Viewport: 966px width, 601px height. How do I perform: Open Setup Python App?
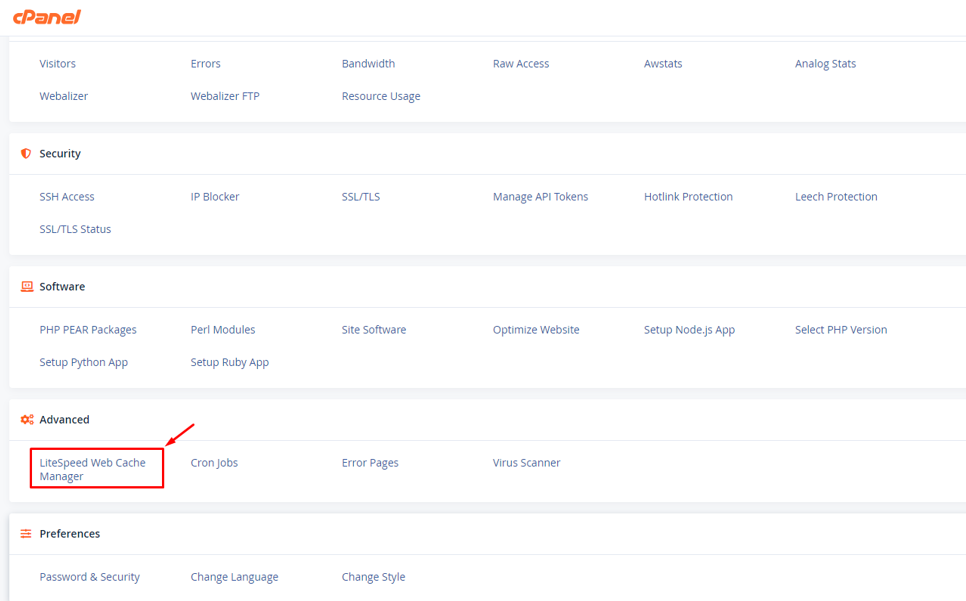point(83,362)
